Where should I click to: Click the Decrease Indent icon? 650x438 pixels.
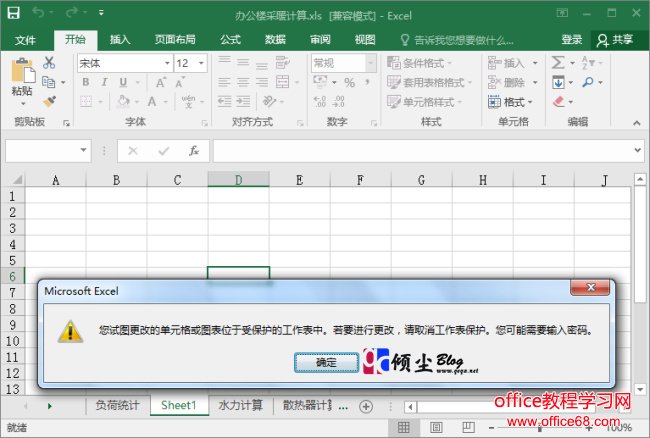[x=224, y=101]
